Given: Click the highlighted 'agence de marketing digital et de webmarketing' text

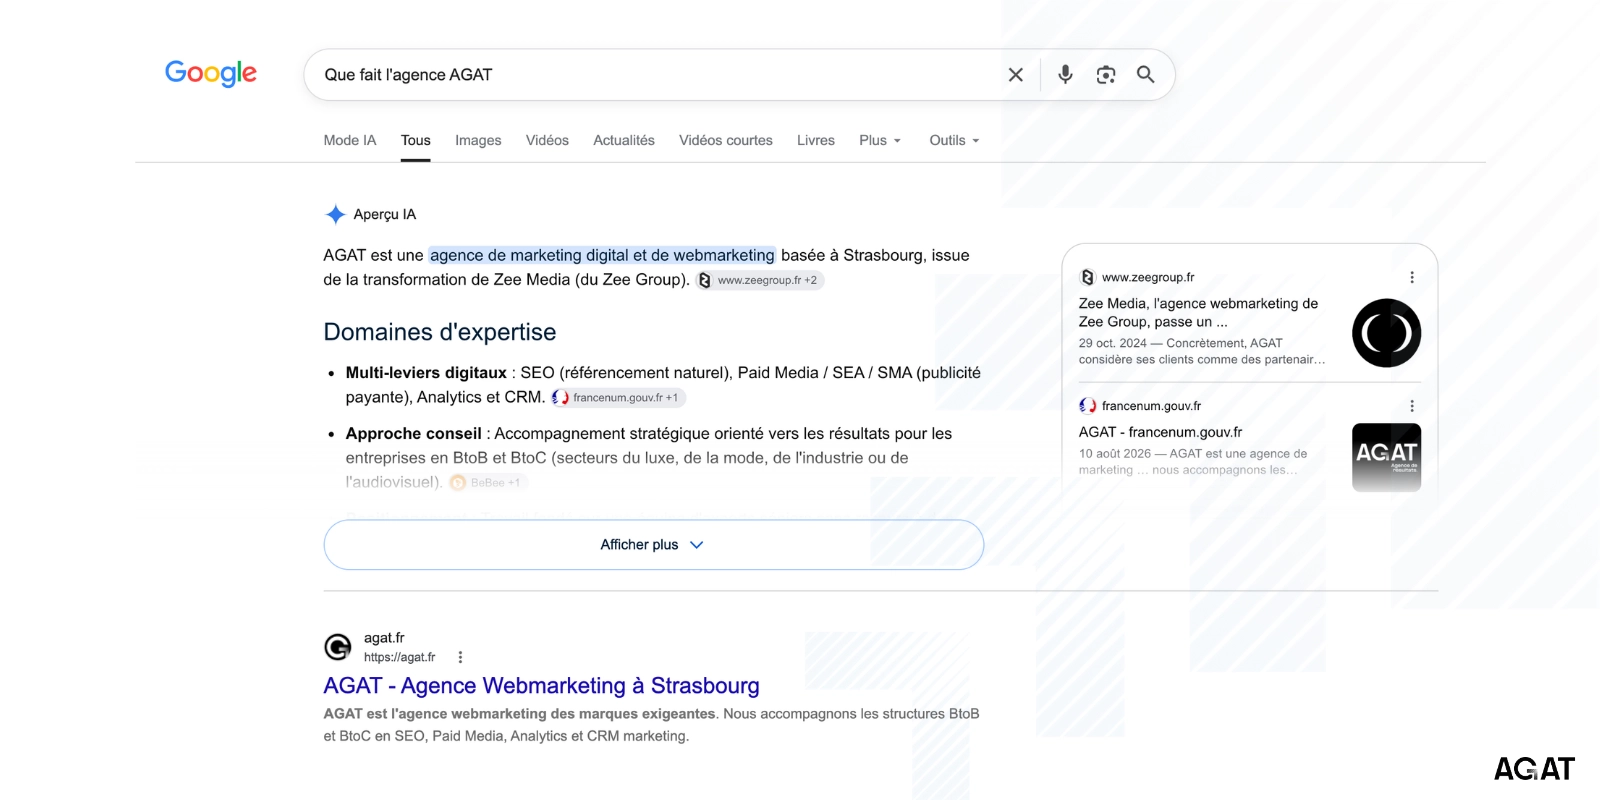Looking at the screenshot, I should [602, 255].
